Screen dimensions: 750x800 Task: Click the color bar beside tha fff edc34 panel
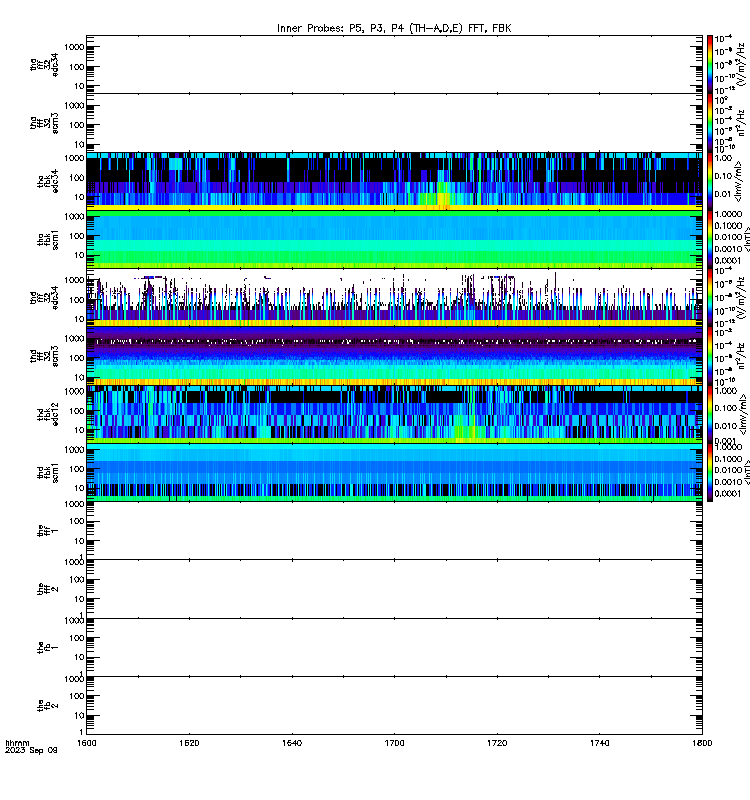(x=710, y=64)
